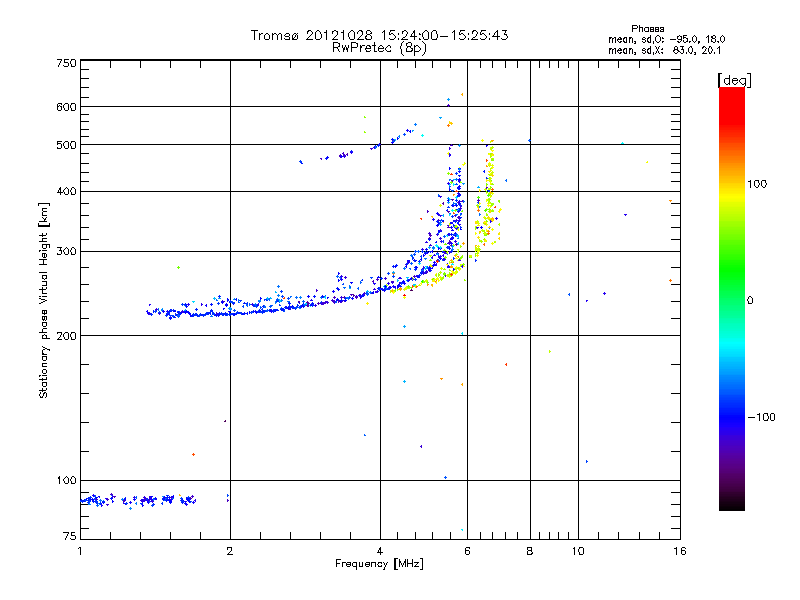Click the 'Frequency [MHz]' axis title

(379, 564)
